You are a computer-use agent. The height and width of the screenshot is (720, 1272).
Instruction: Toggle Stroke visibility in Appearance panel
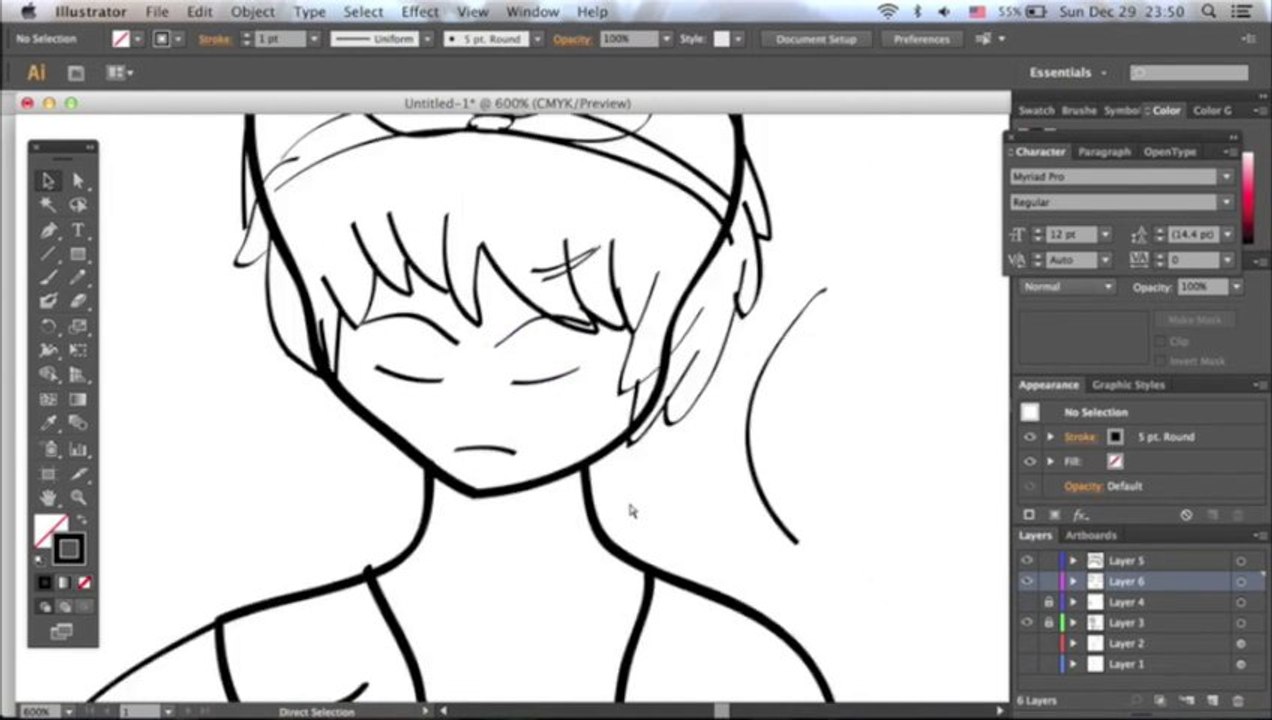(1029, 437)
